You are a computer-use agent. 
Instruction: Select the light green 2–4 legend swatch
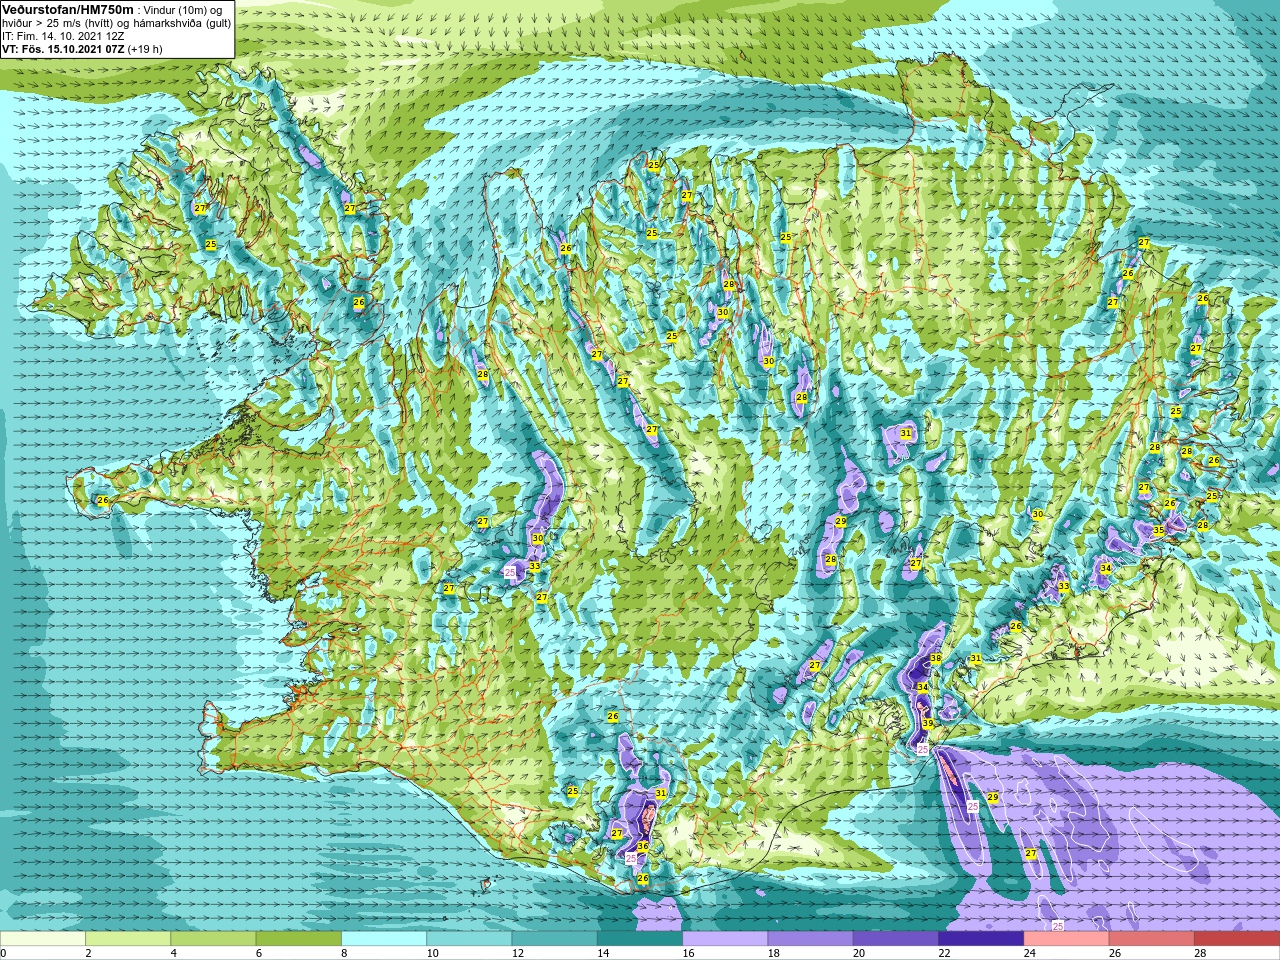[x=128, y=939]
